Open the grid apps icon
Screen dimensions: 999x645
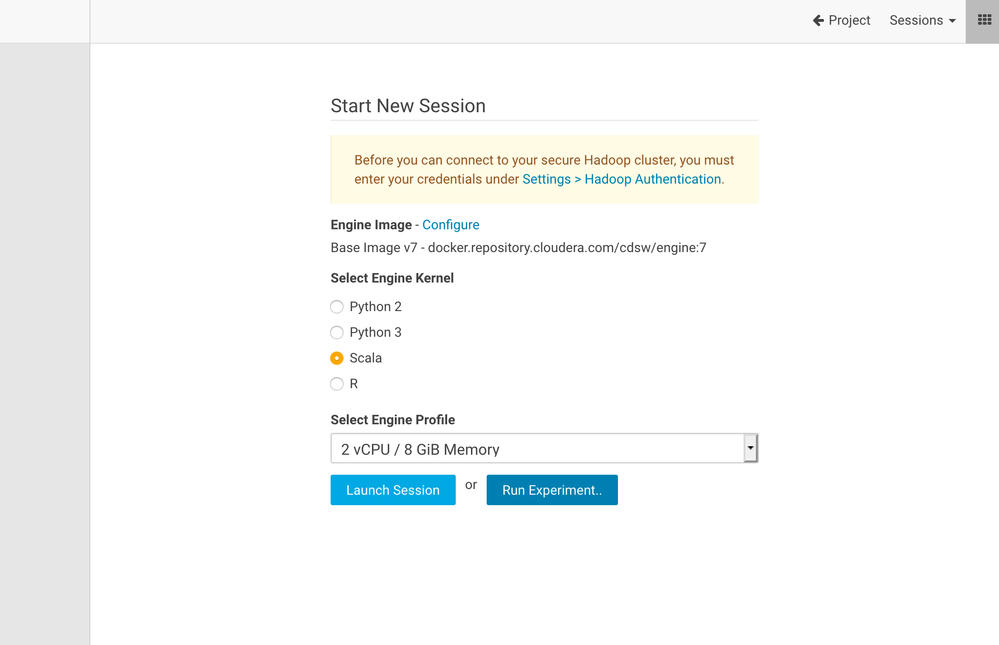pyautogui.click(x=984, y=20)
